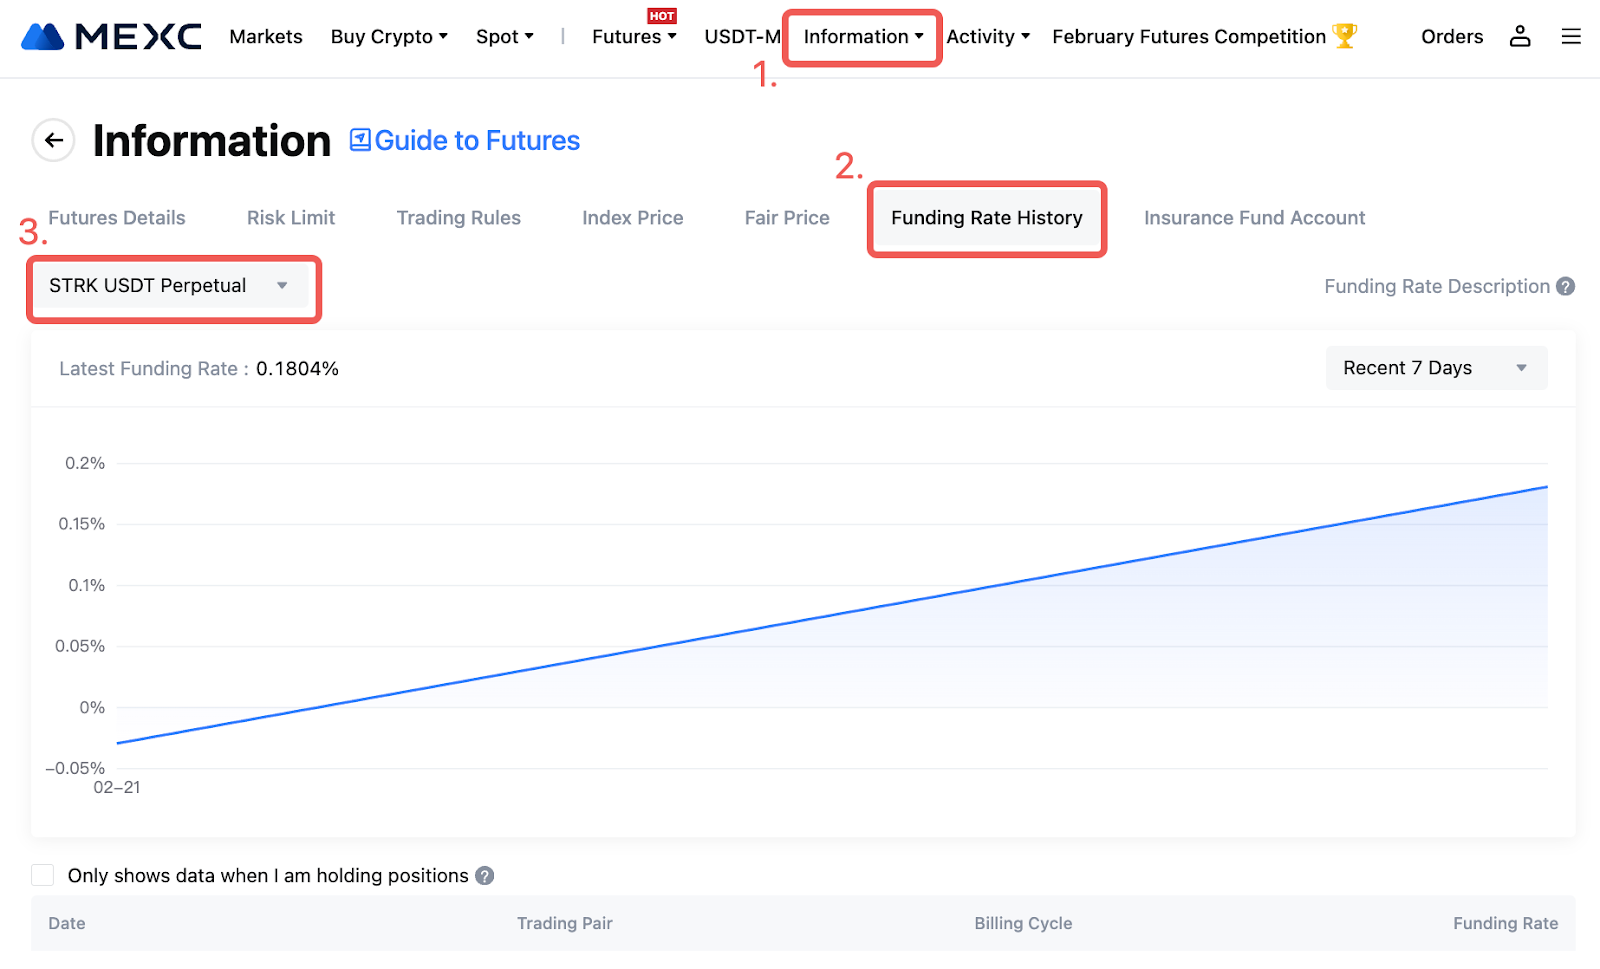
Task: Open the Insurance Fund Account tab
Action: (1254, 218)
